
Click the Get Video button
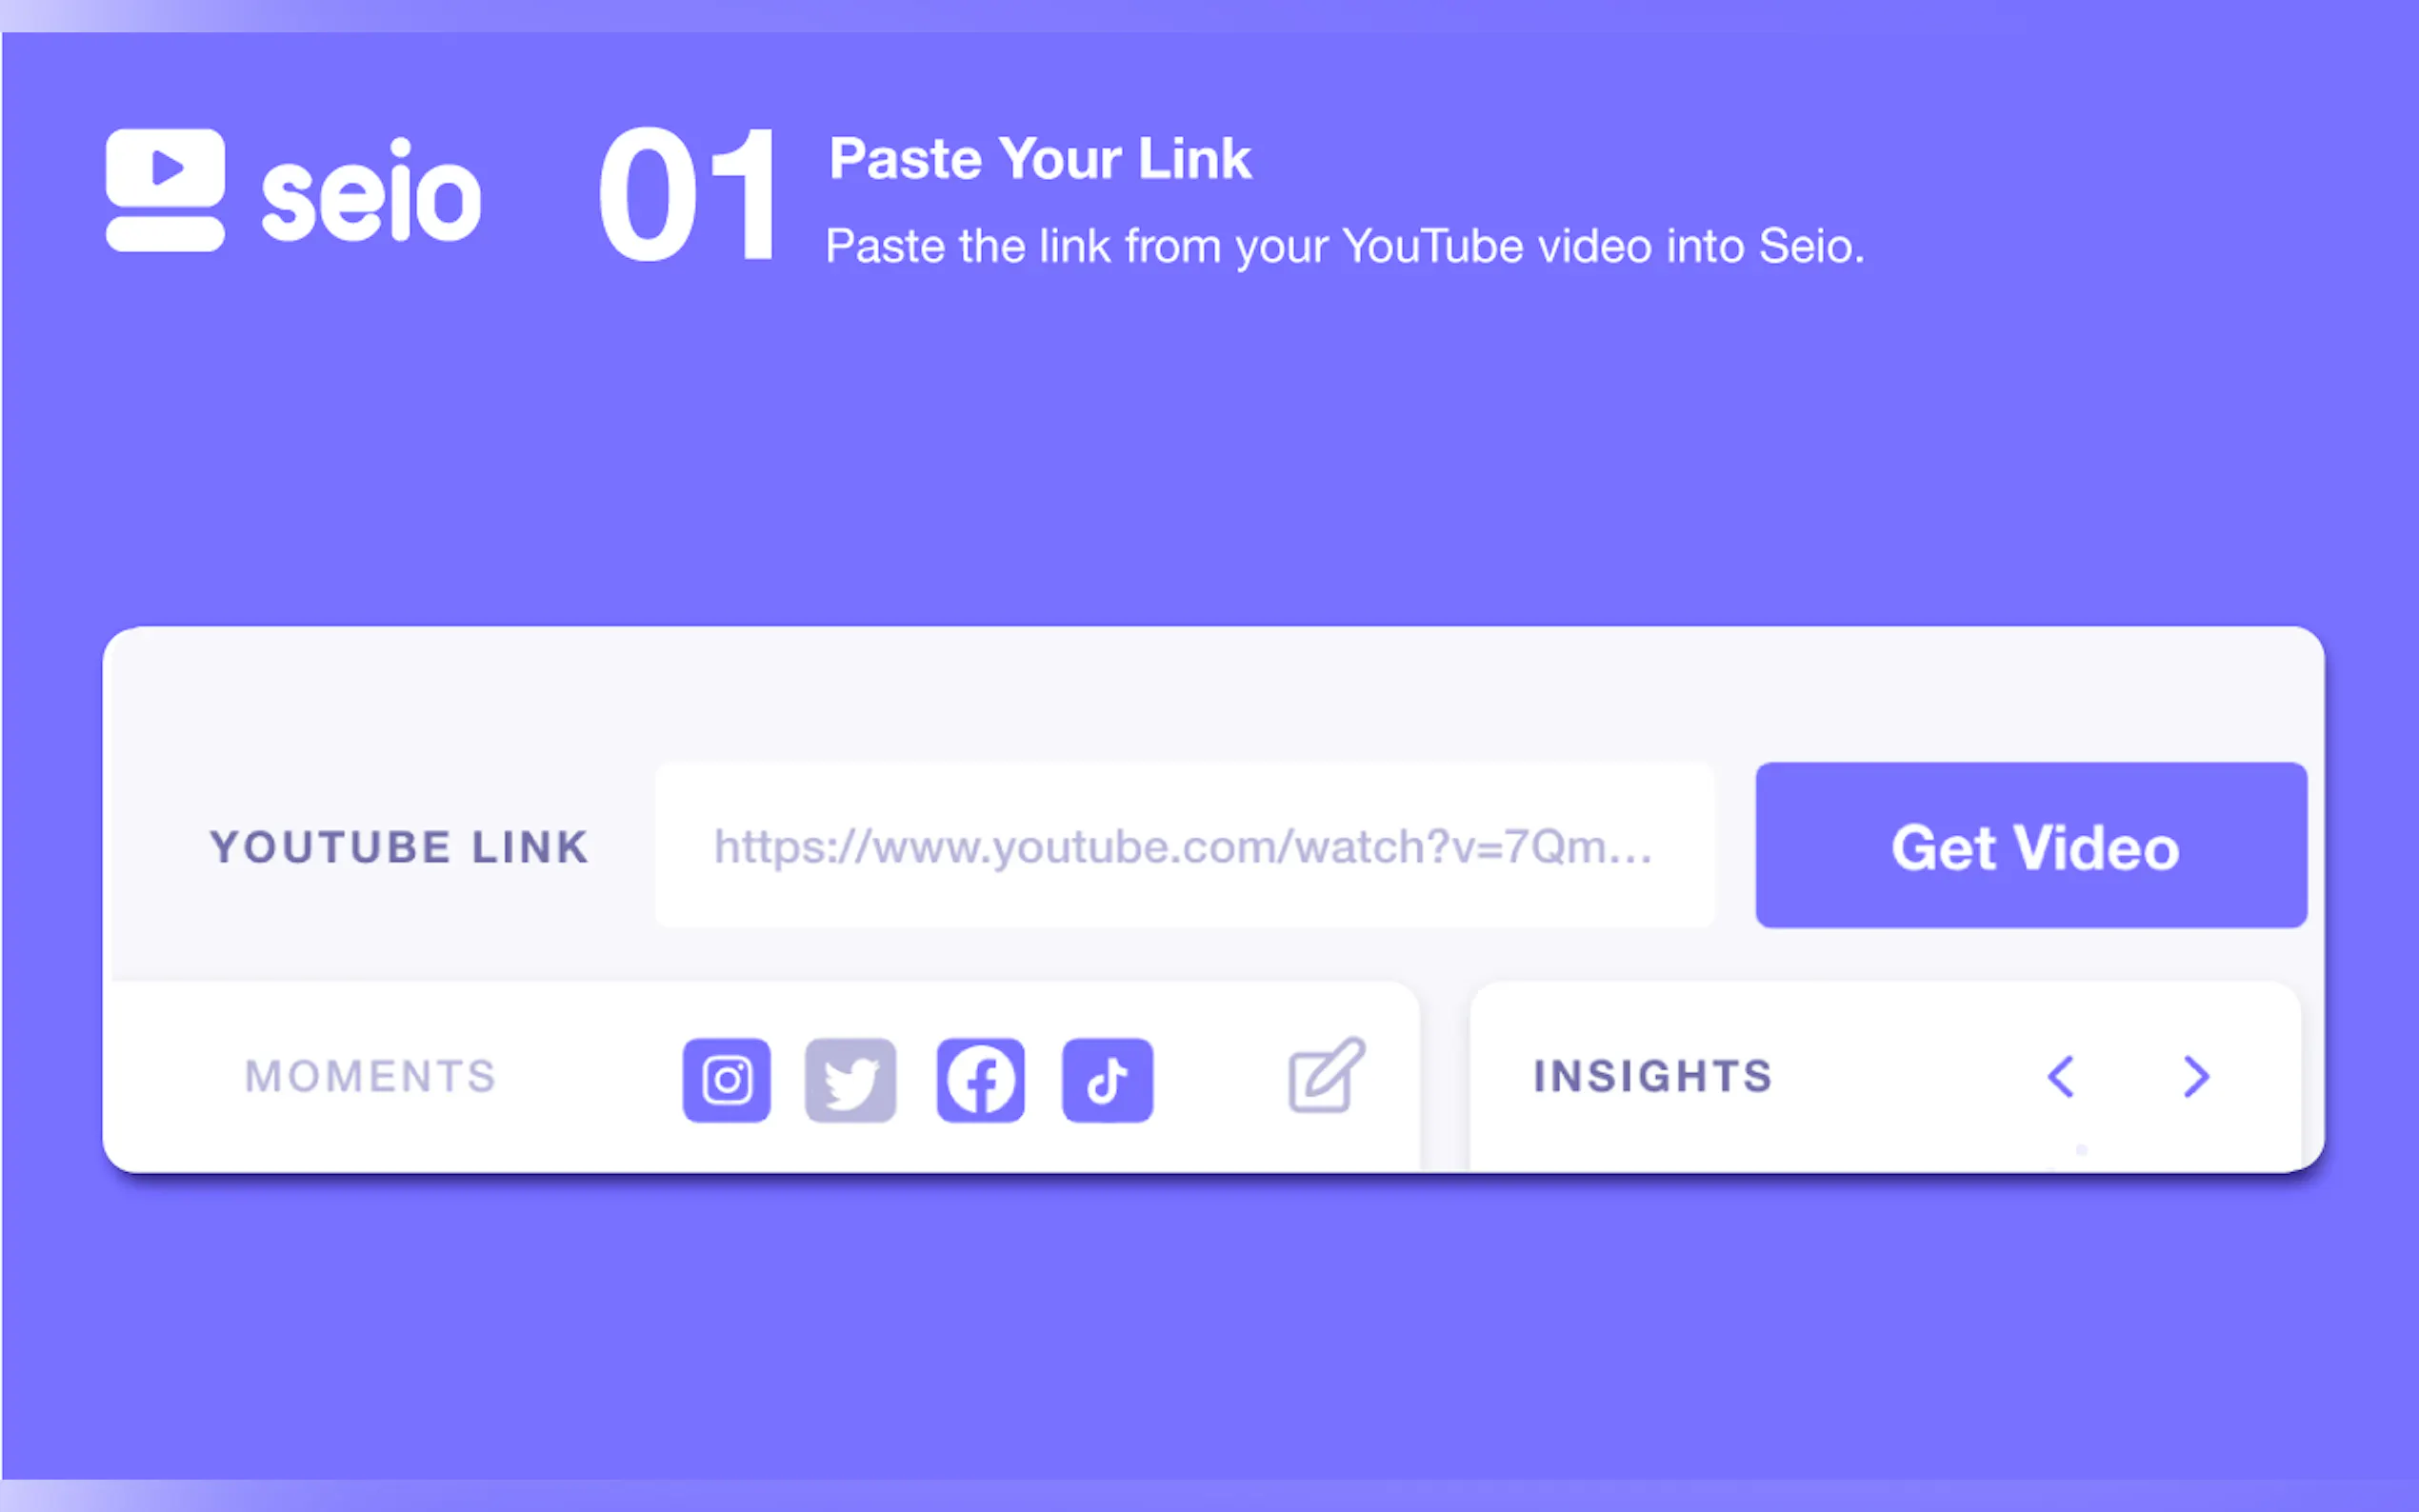pos(2031,845)
